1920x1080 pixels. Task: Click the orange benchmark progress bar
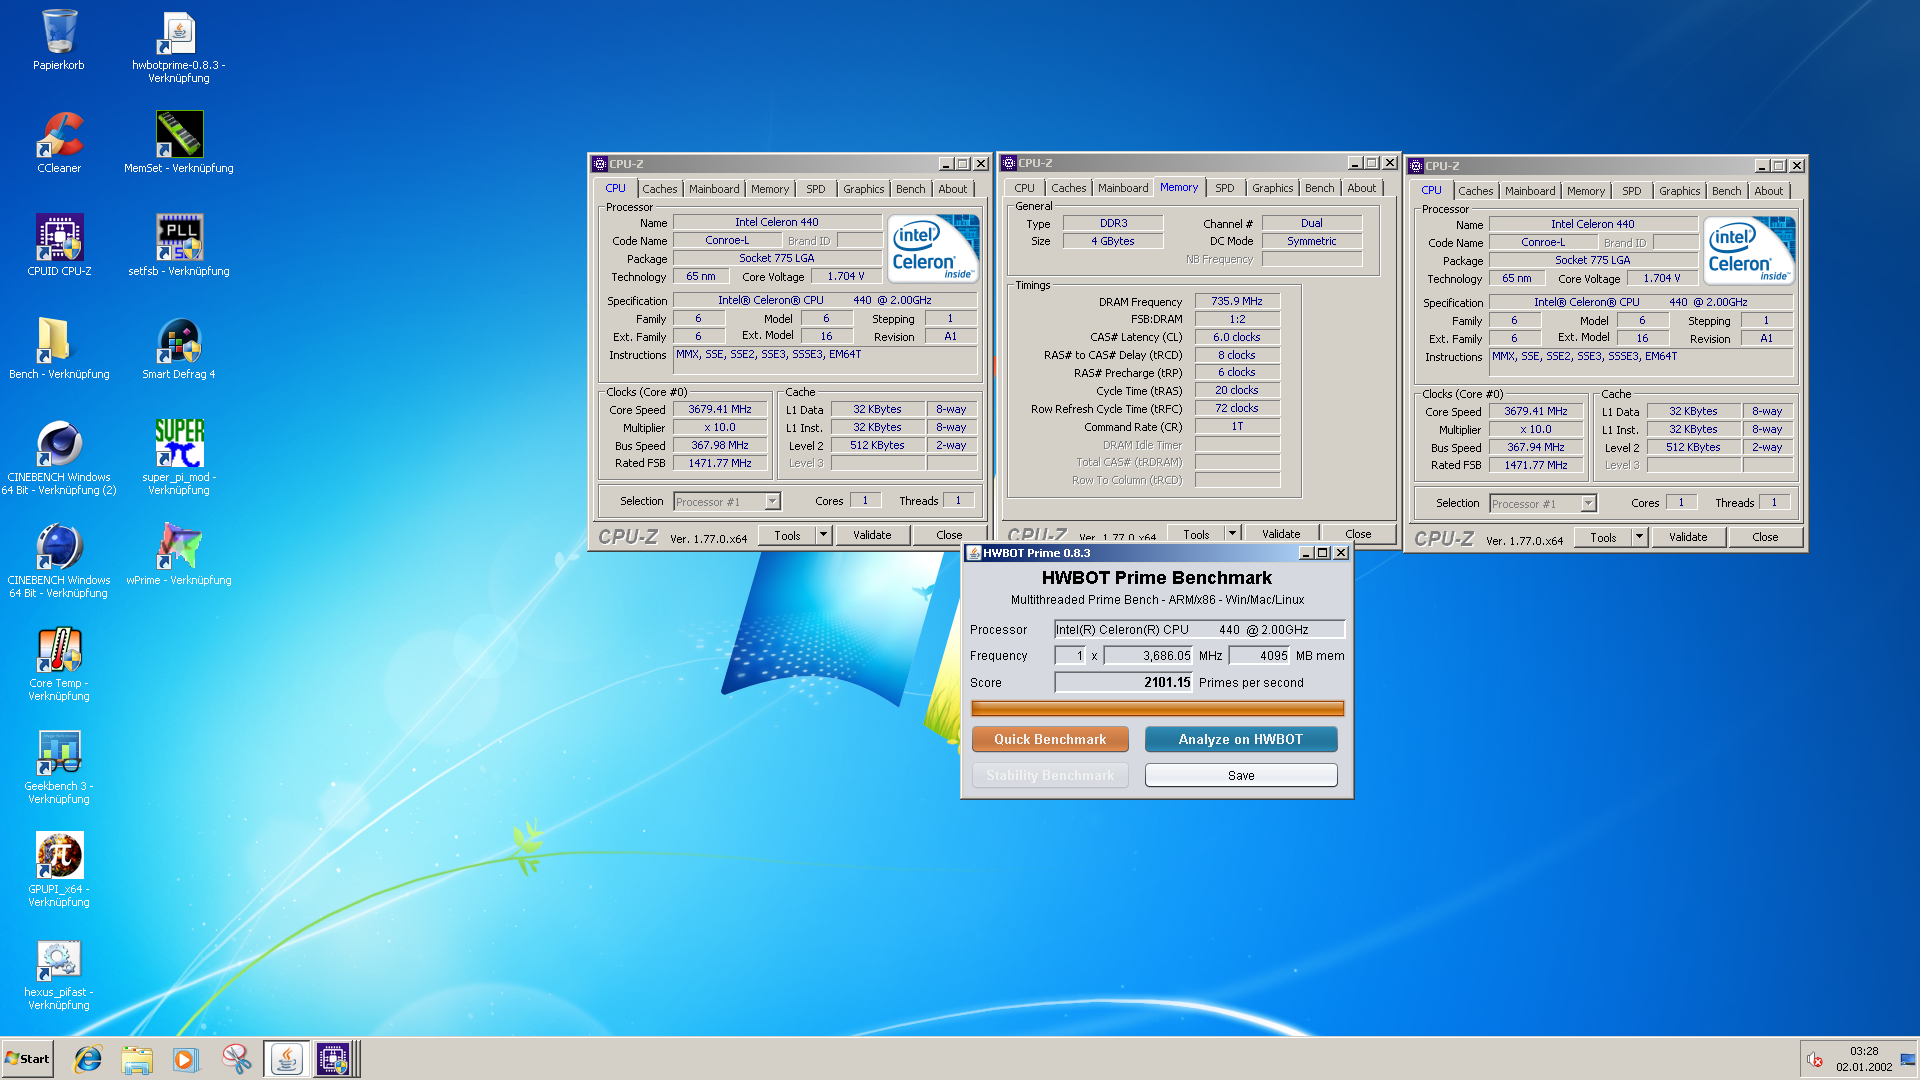(x=1157, y=709)
